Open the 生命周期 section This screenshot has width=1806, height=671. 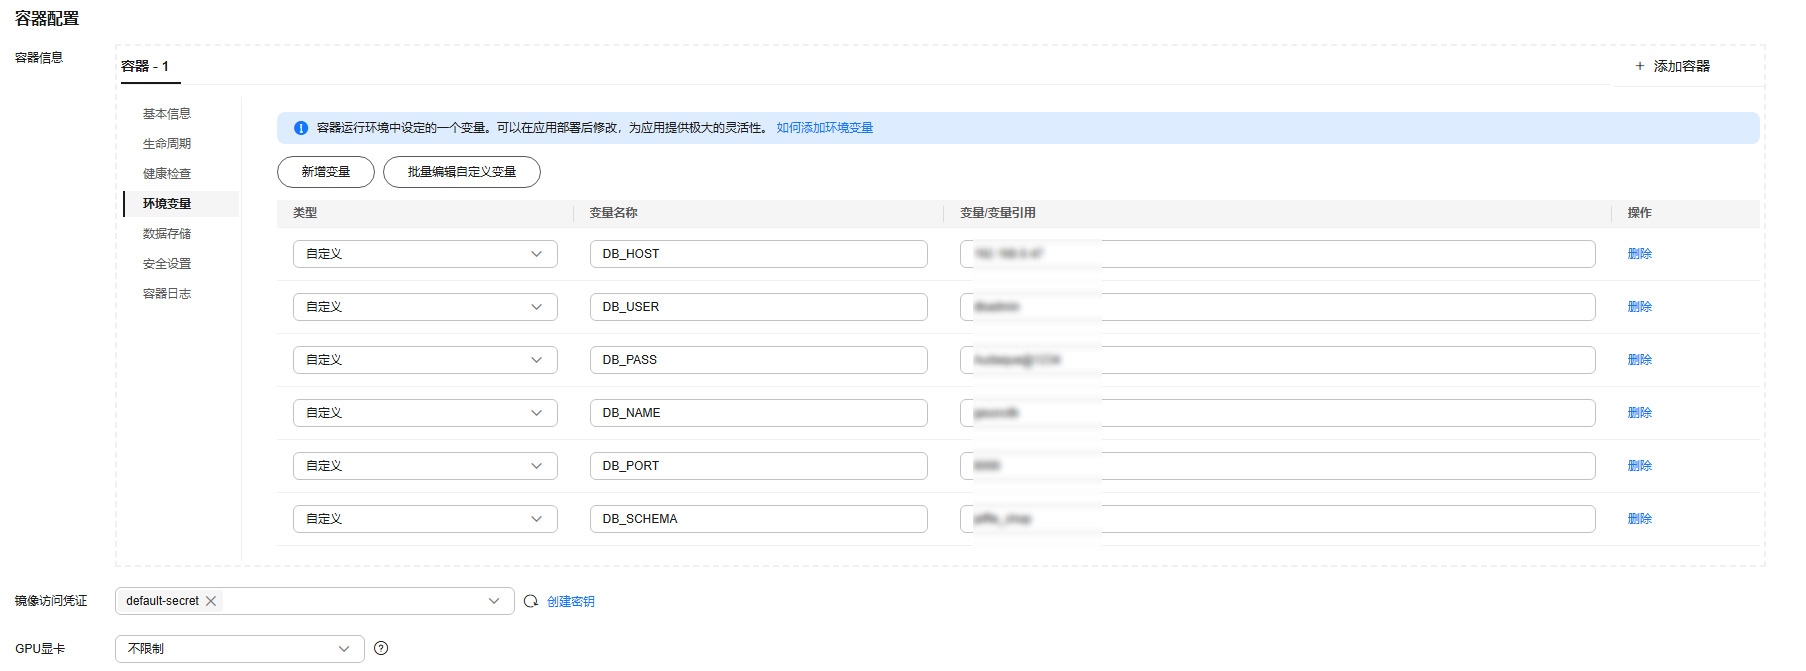coord(167,144)
